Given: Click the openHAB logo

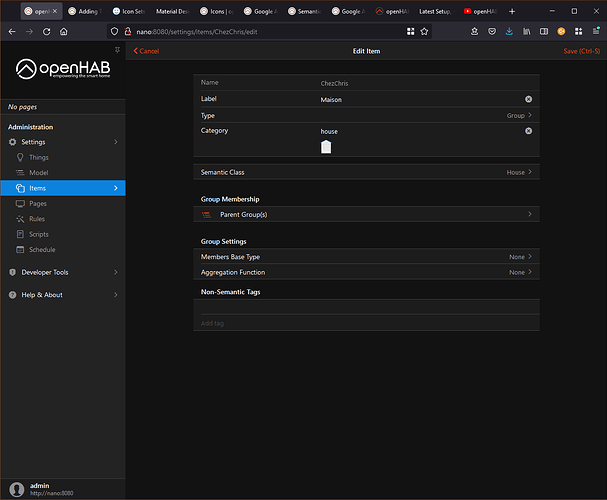Looking at the screenshot, I should coord(63,69).
